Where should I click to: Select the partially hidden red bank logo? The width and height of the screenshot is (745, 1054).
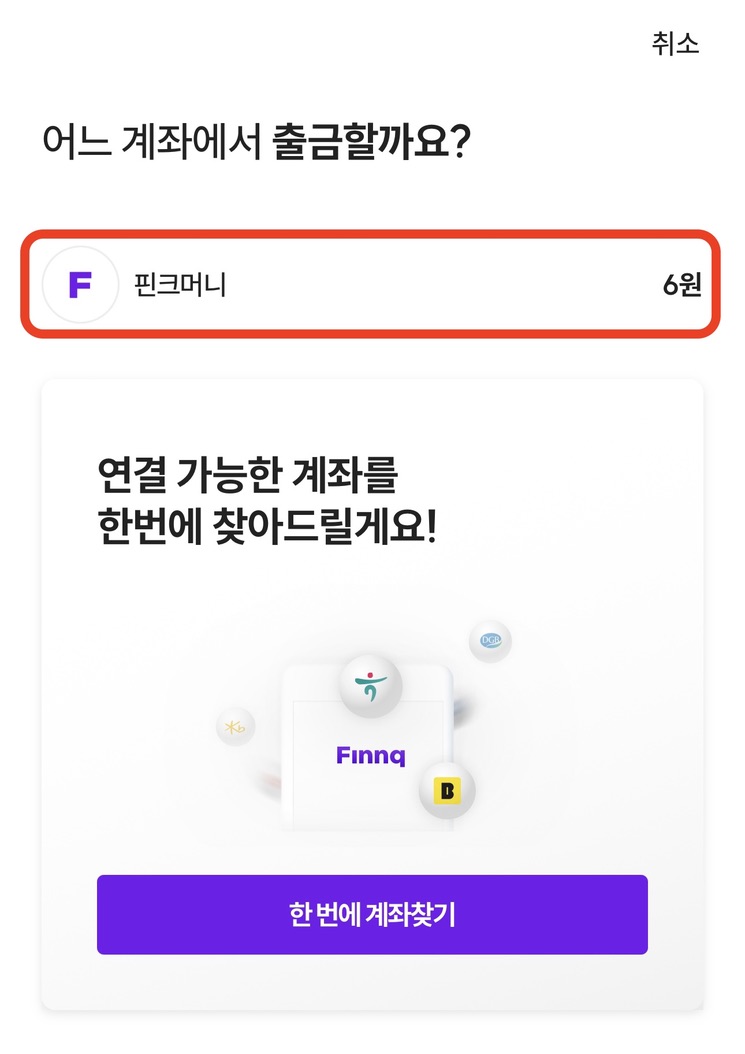(264, 785)
